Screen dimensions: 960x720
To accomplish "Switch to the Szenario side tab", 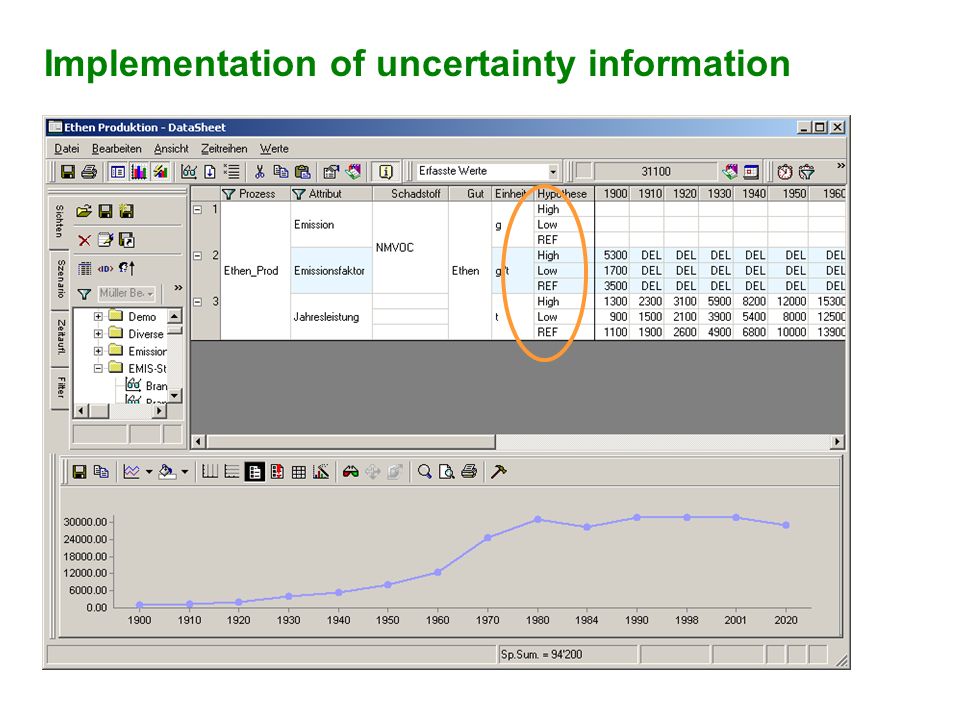I will pyautogui.click(x=59, y=279).
